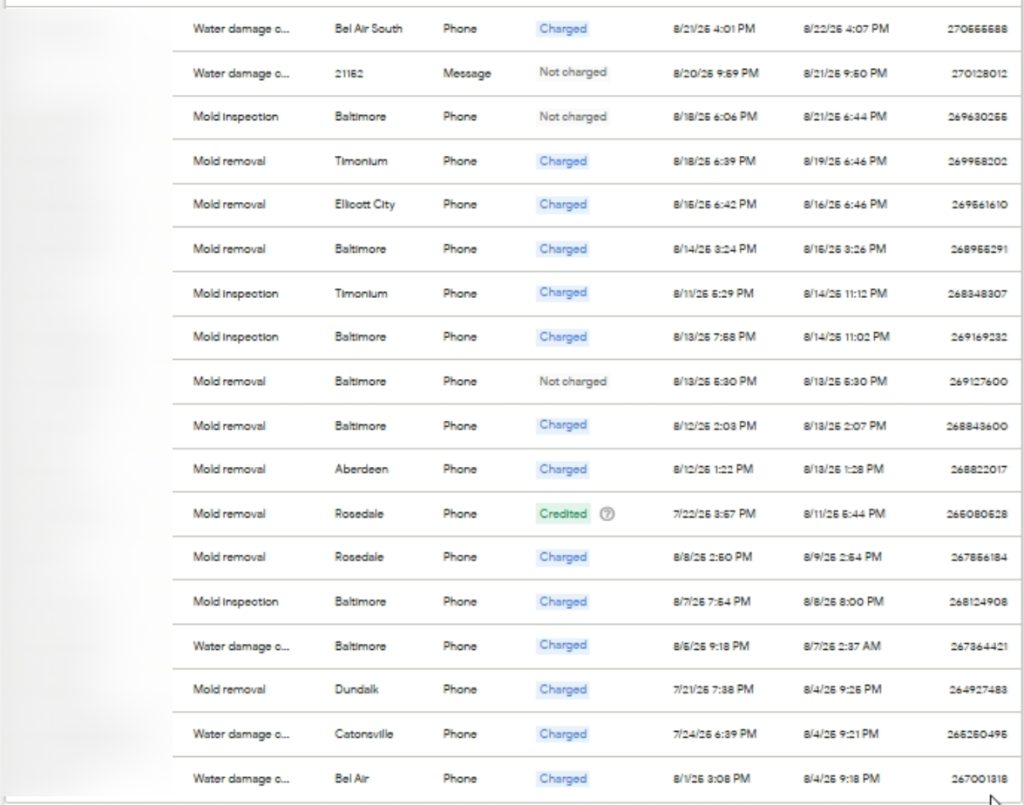Click lead ID 270555588

coord(976,30)
